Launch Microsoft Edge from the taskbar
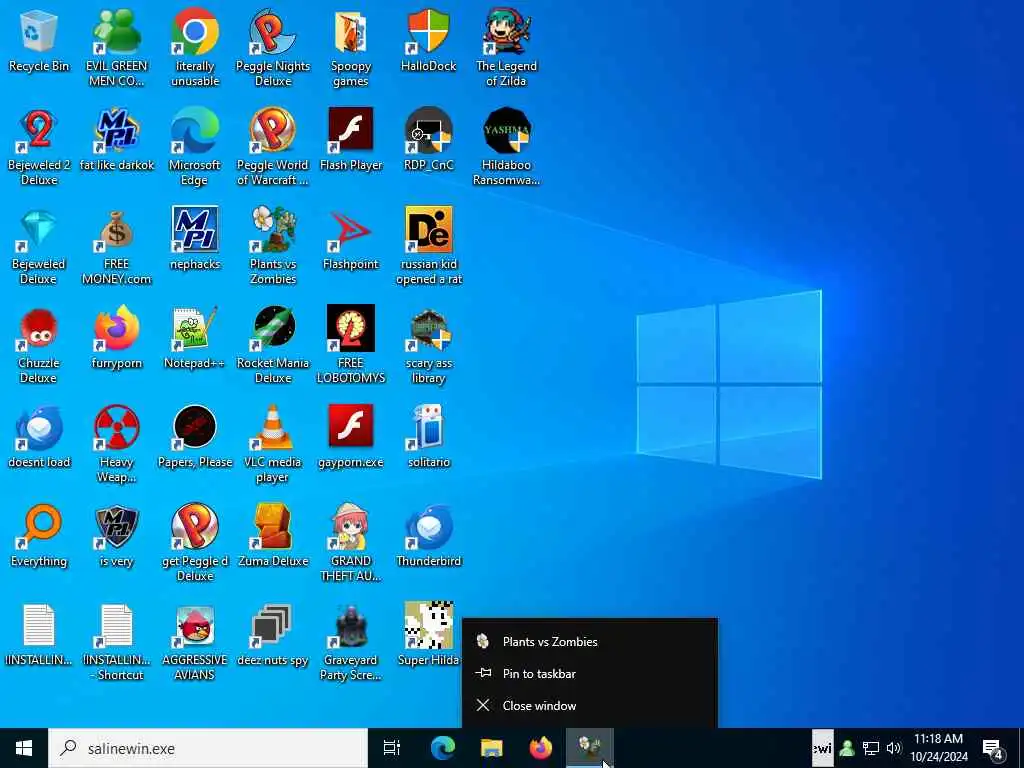The width and height of the screenshot is (1024, 768). tap(442, 748)
